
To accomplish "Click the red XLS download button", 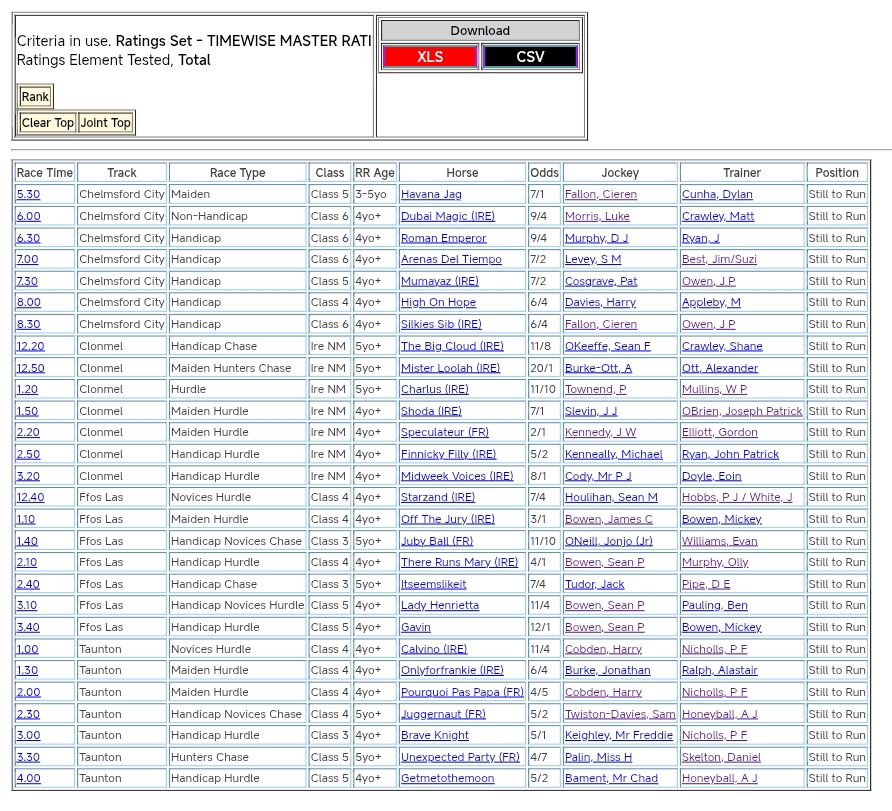I will tap(430, 57).
